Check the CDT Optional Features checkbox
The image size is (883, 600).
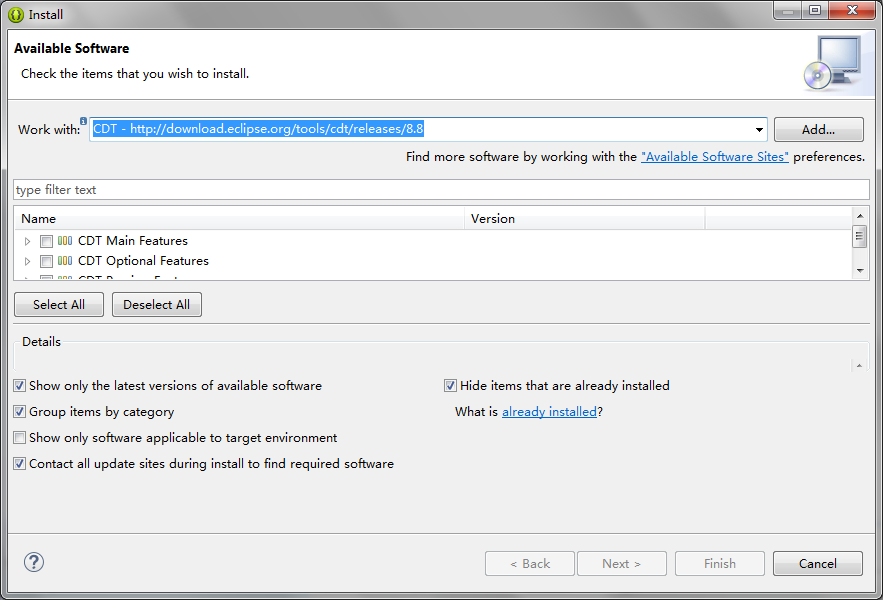pyautogui.click(x=46, y=261)
